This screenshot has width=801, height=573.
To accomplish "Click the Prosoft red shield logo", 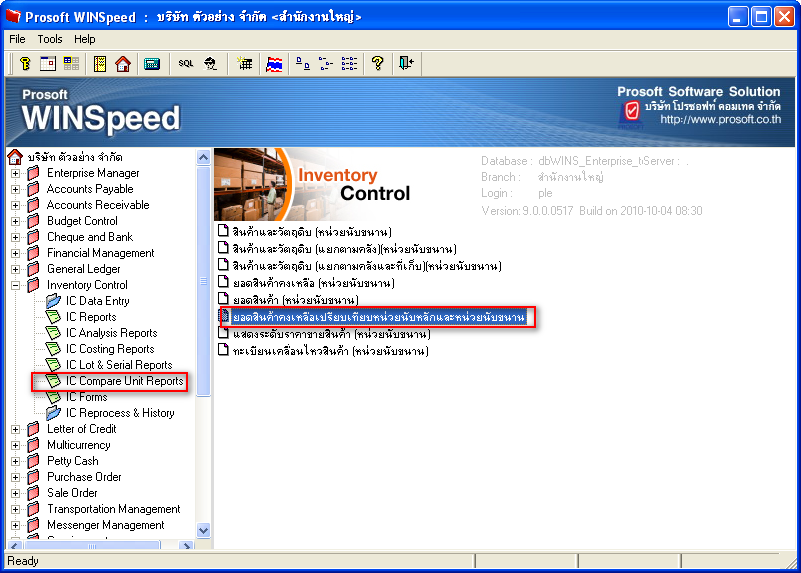I will (631, 111).
